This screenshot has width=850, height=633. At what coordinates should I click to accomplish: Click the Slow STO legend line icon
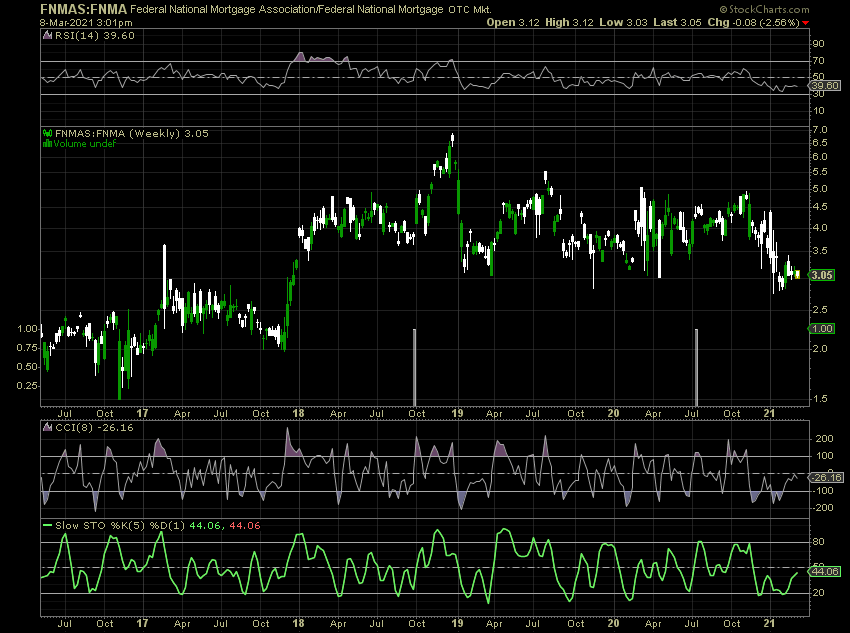pos(47,523)
